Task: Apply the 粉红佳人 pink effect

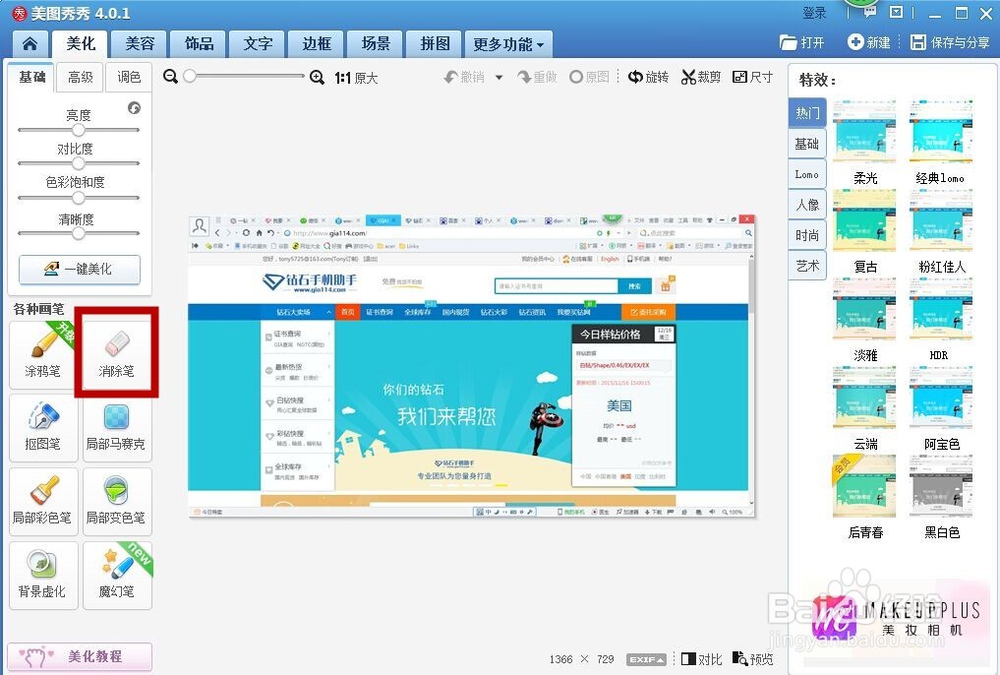Action: click(940, 221)
